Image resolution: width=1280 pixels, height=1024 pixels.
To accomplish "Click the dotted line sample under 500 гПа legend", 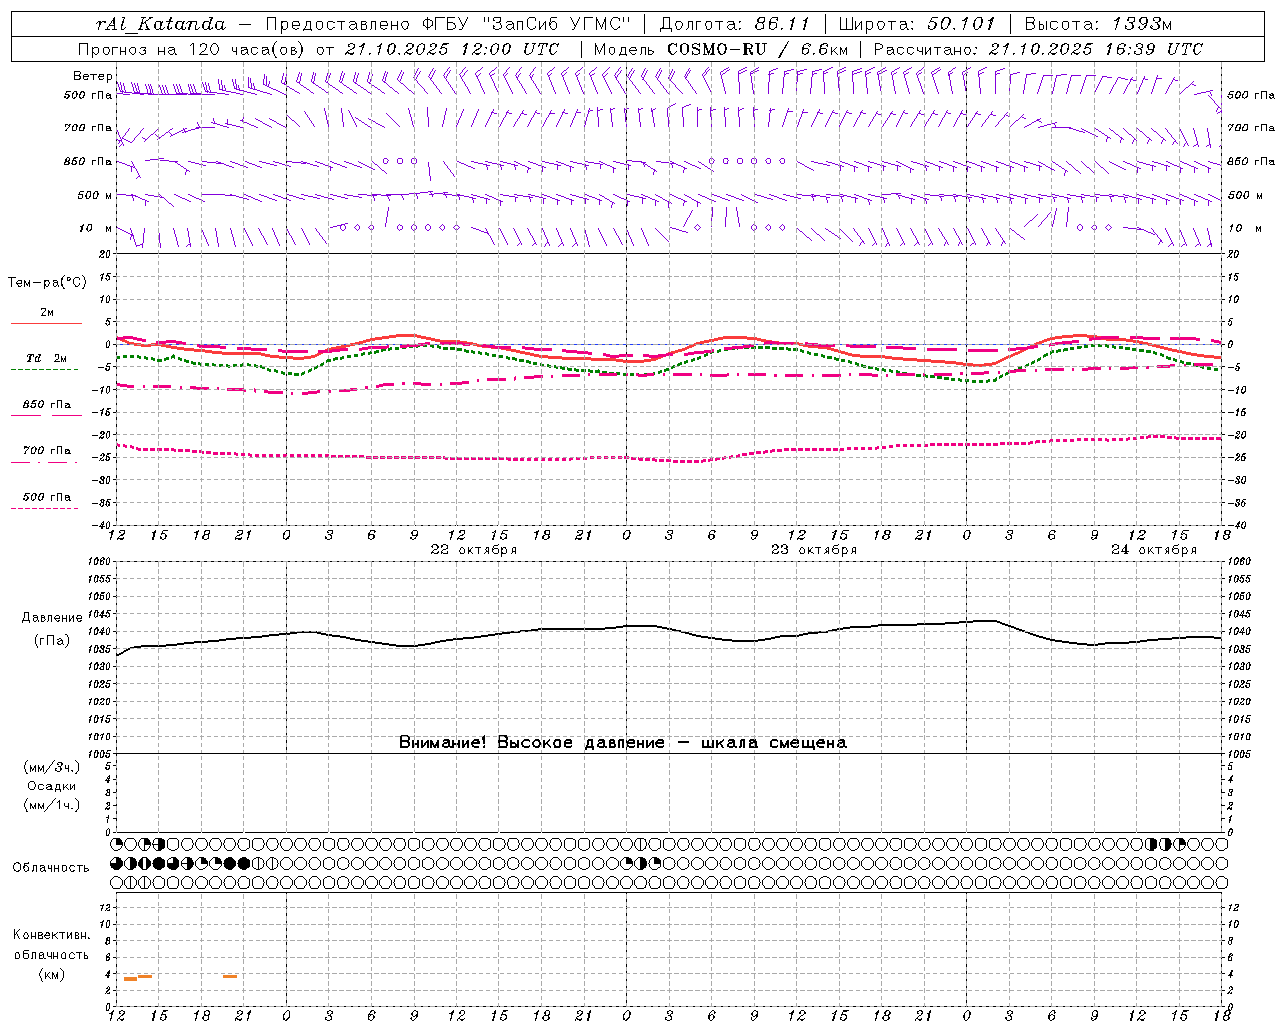I will coord(44,508).
